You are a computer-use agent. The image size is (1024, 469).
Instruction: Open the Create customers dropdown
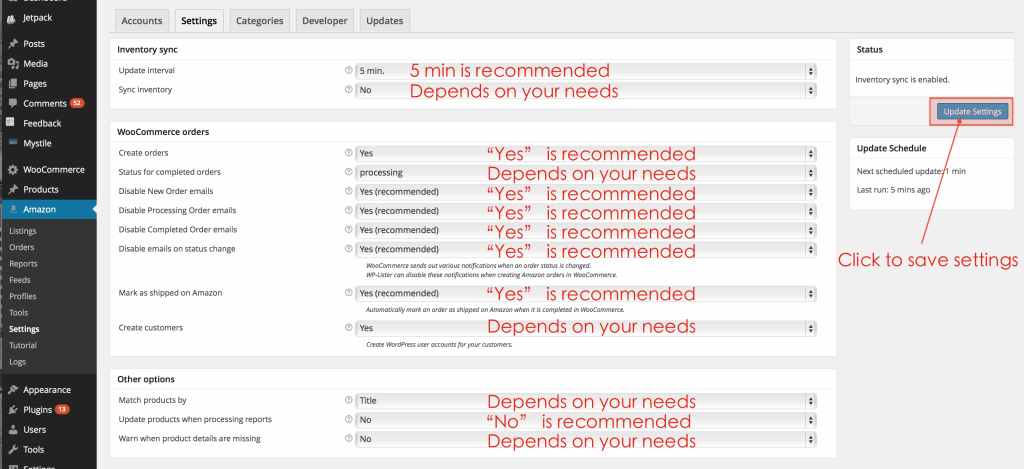point(585,328)
